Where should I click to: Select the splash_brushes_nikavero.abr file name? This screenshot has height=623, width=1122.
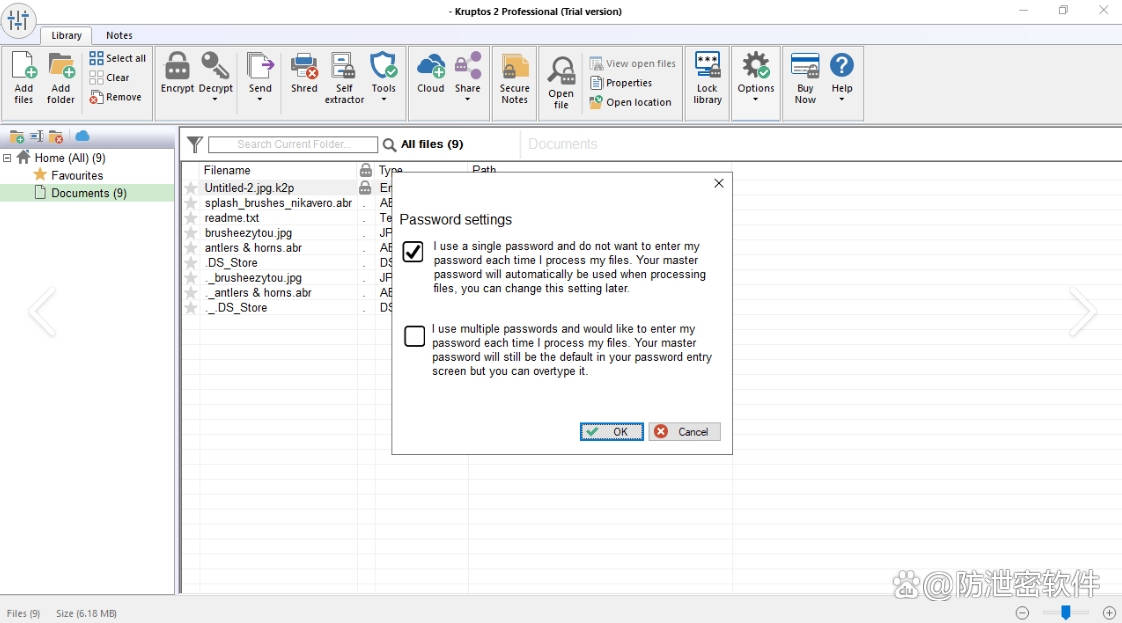point(278,203)
